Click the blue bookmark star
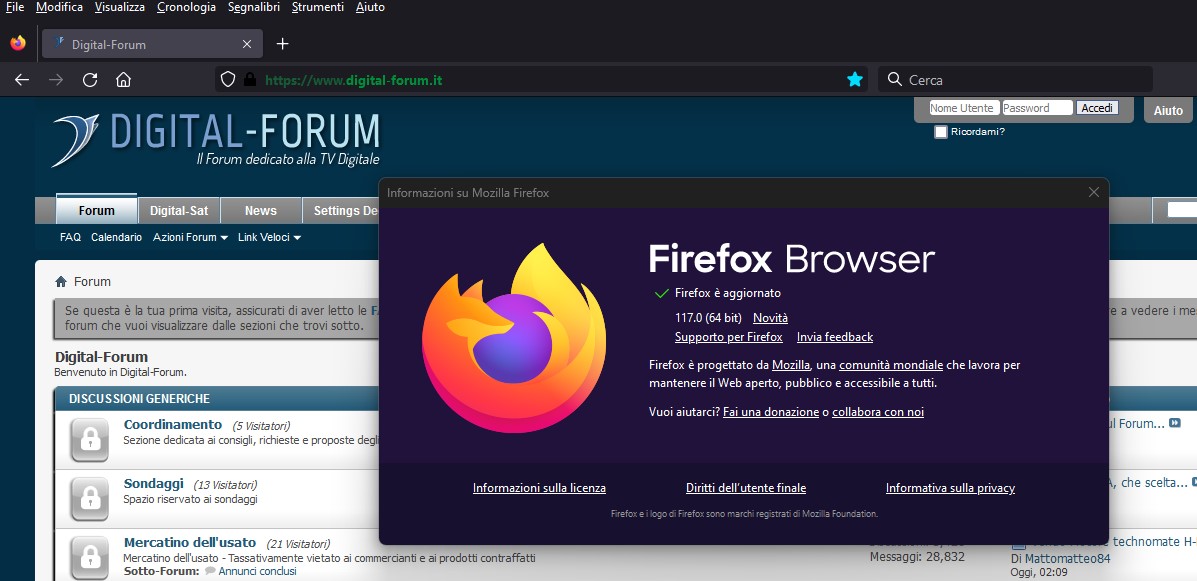The width and height of the screenshot is (1197, 581). coord(855,79)
